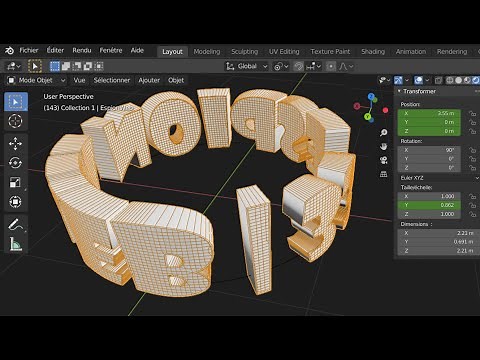Click the pan view hand icon
480x360 pixels.
click(384, 147)
